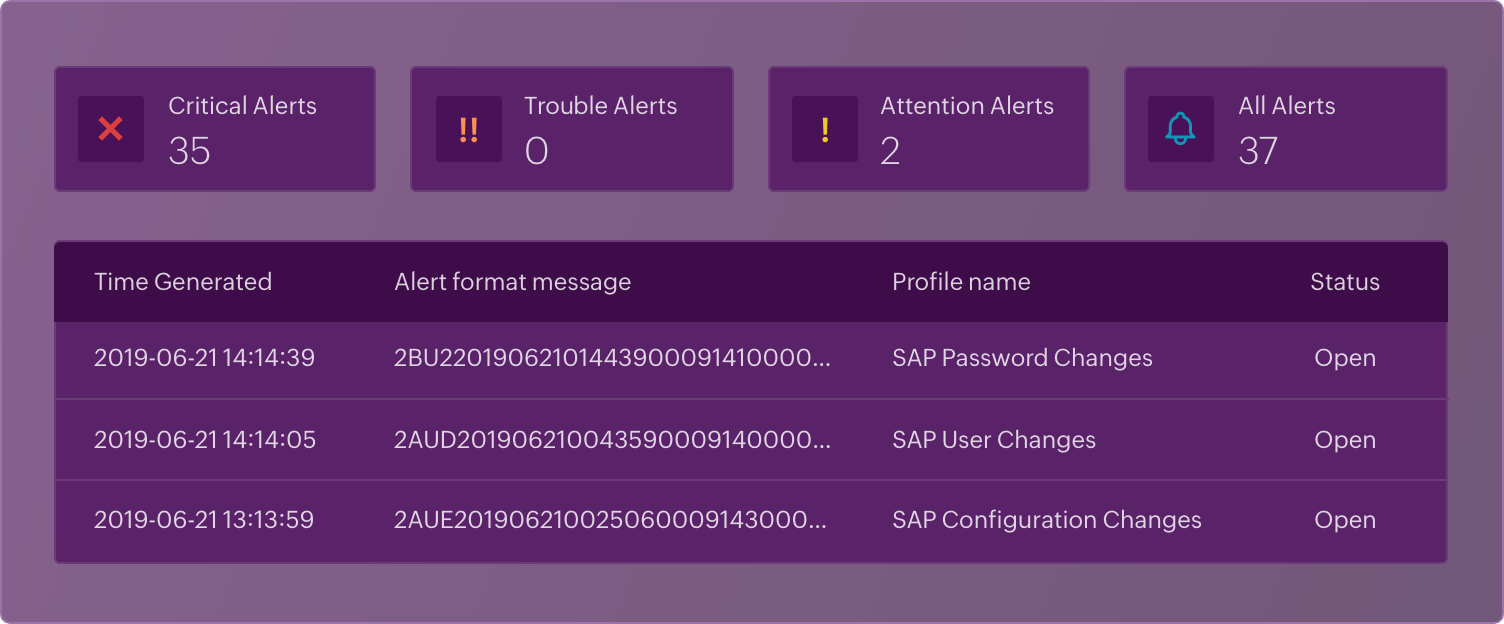Viewport: 1504px width, 624px height.
Task: Select the SAP Password Changes profile
Action: (x=1022, y=358)
